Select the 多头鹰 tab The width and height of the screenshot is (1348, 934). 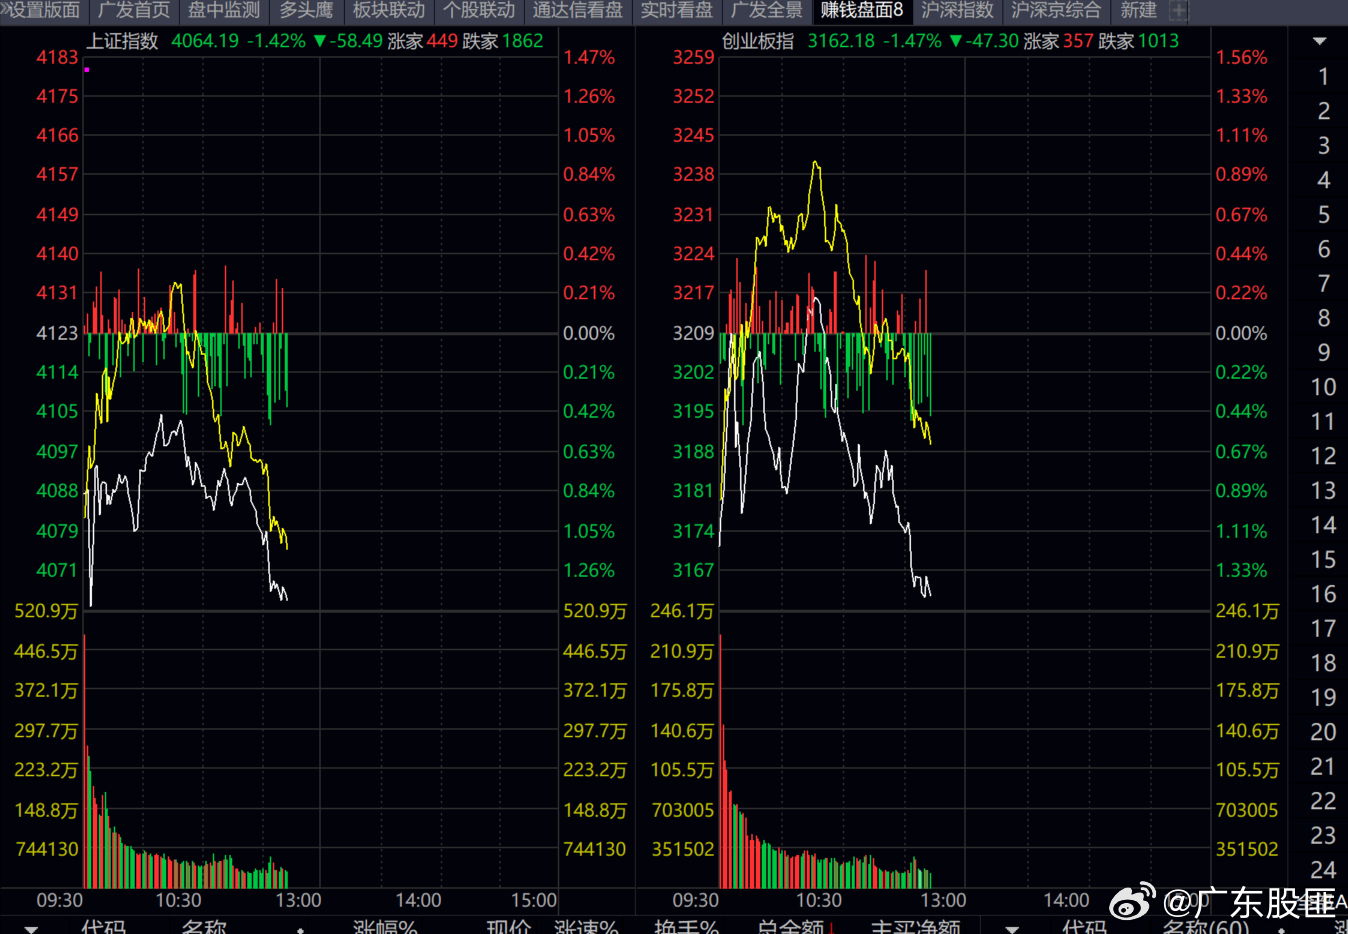point(306,11)
